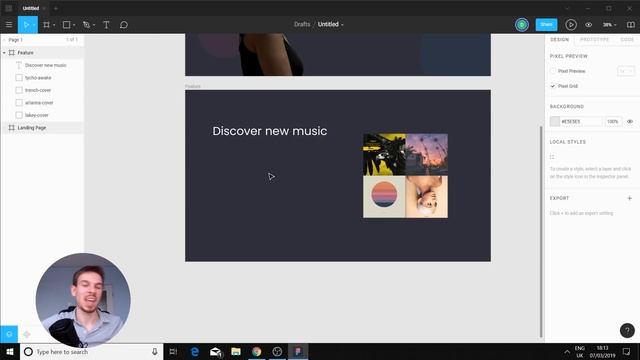Open shape tools dropdown arrow
640x360 pixels.
tap(74, 25)
